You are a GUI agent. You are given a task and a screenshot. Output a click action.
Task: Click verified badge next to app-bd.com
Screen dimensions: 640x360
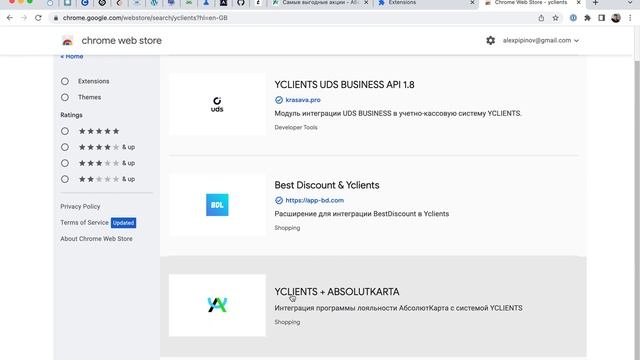[279, 200]
